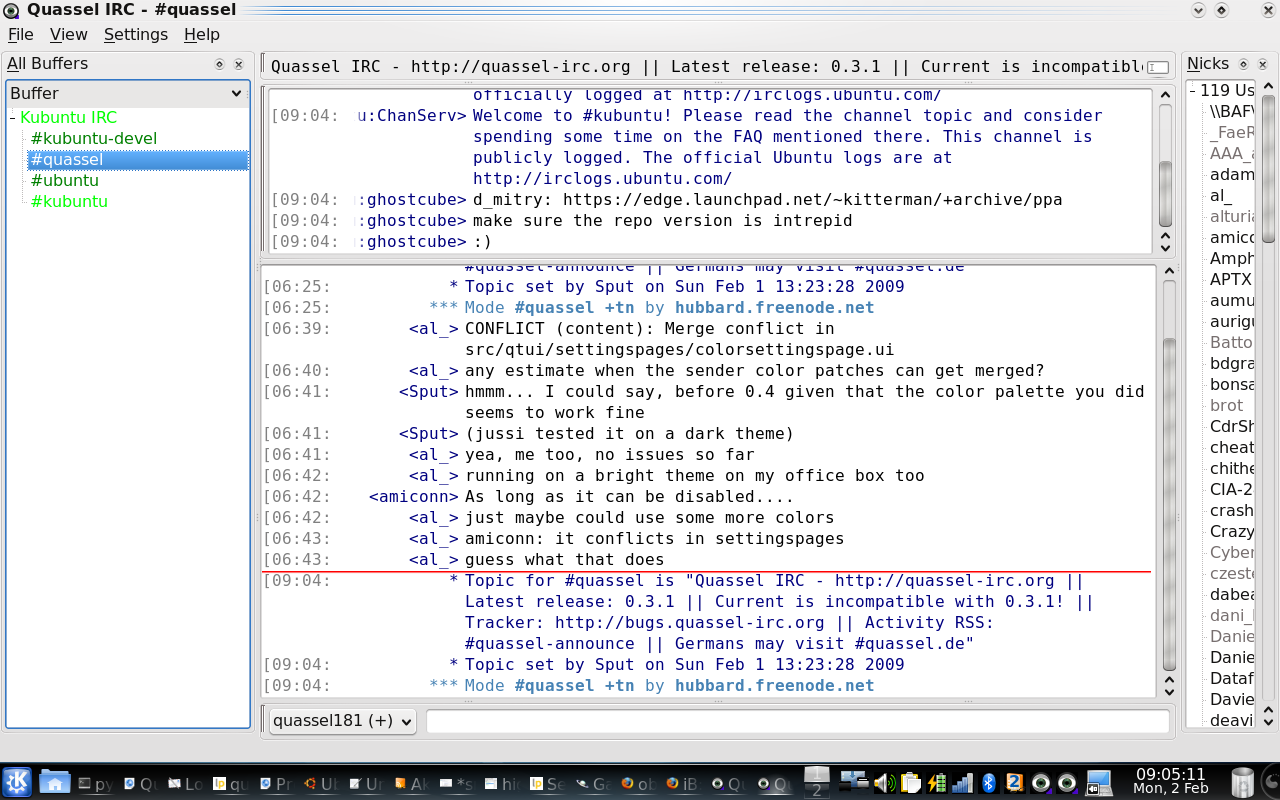Open the Buffer view dropdown
Viewport: 1280px width, 800px height.
(x=127, y=93)
